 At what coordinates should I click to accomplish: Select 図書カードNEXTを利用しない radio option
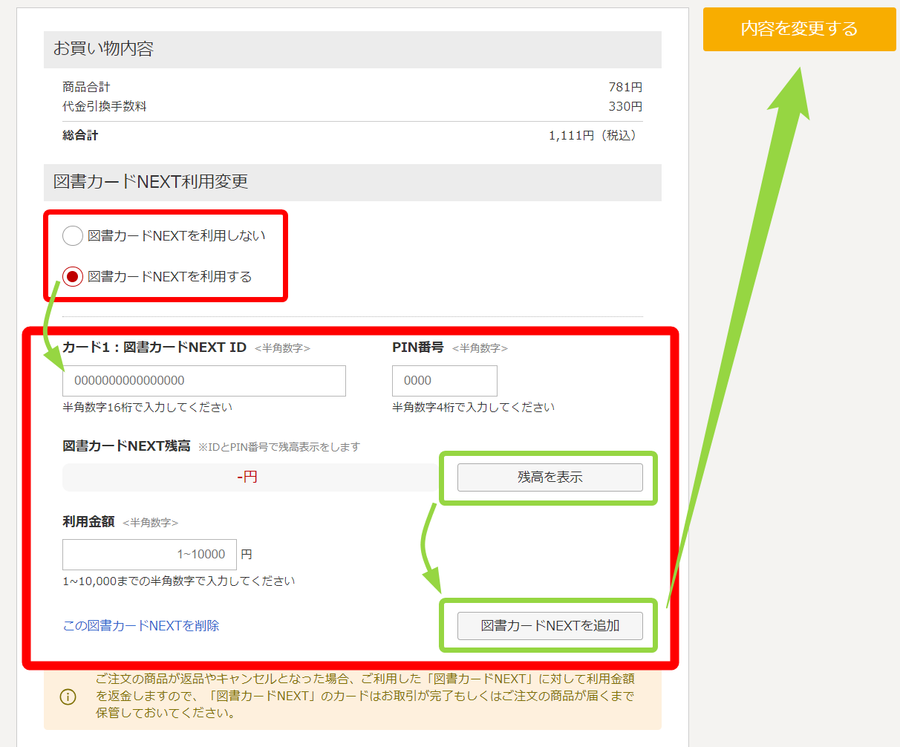[x=72, y=235]
